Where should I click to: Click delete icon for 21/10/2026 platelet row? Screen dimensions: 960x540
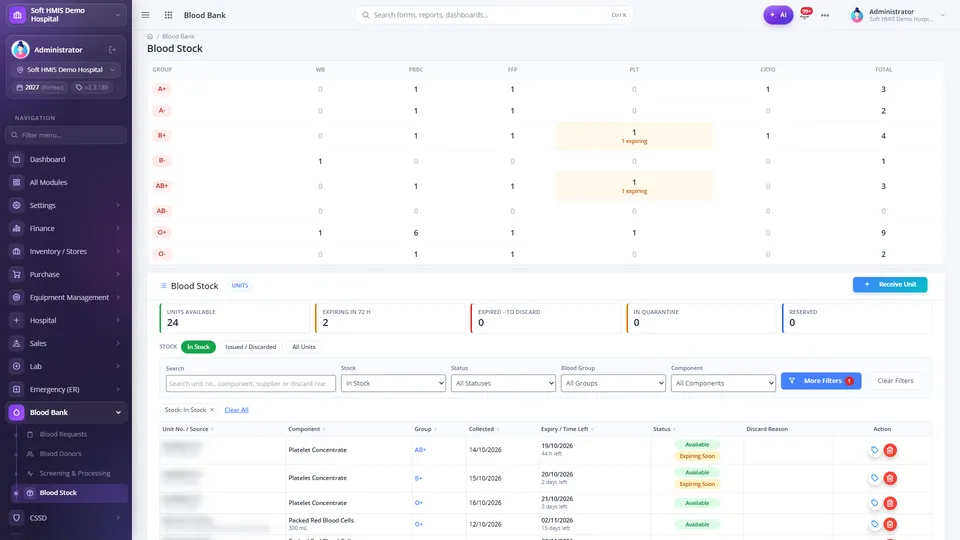click(x=890, y=503)
